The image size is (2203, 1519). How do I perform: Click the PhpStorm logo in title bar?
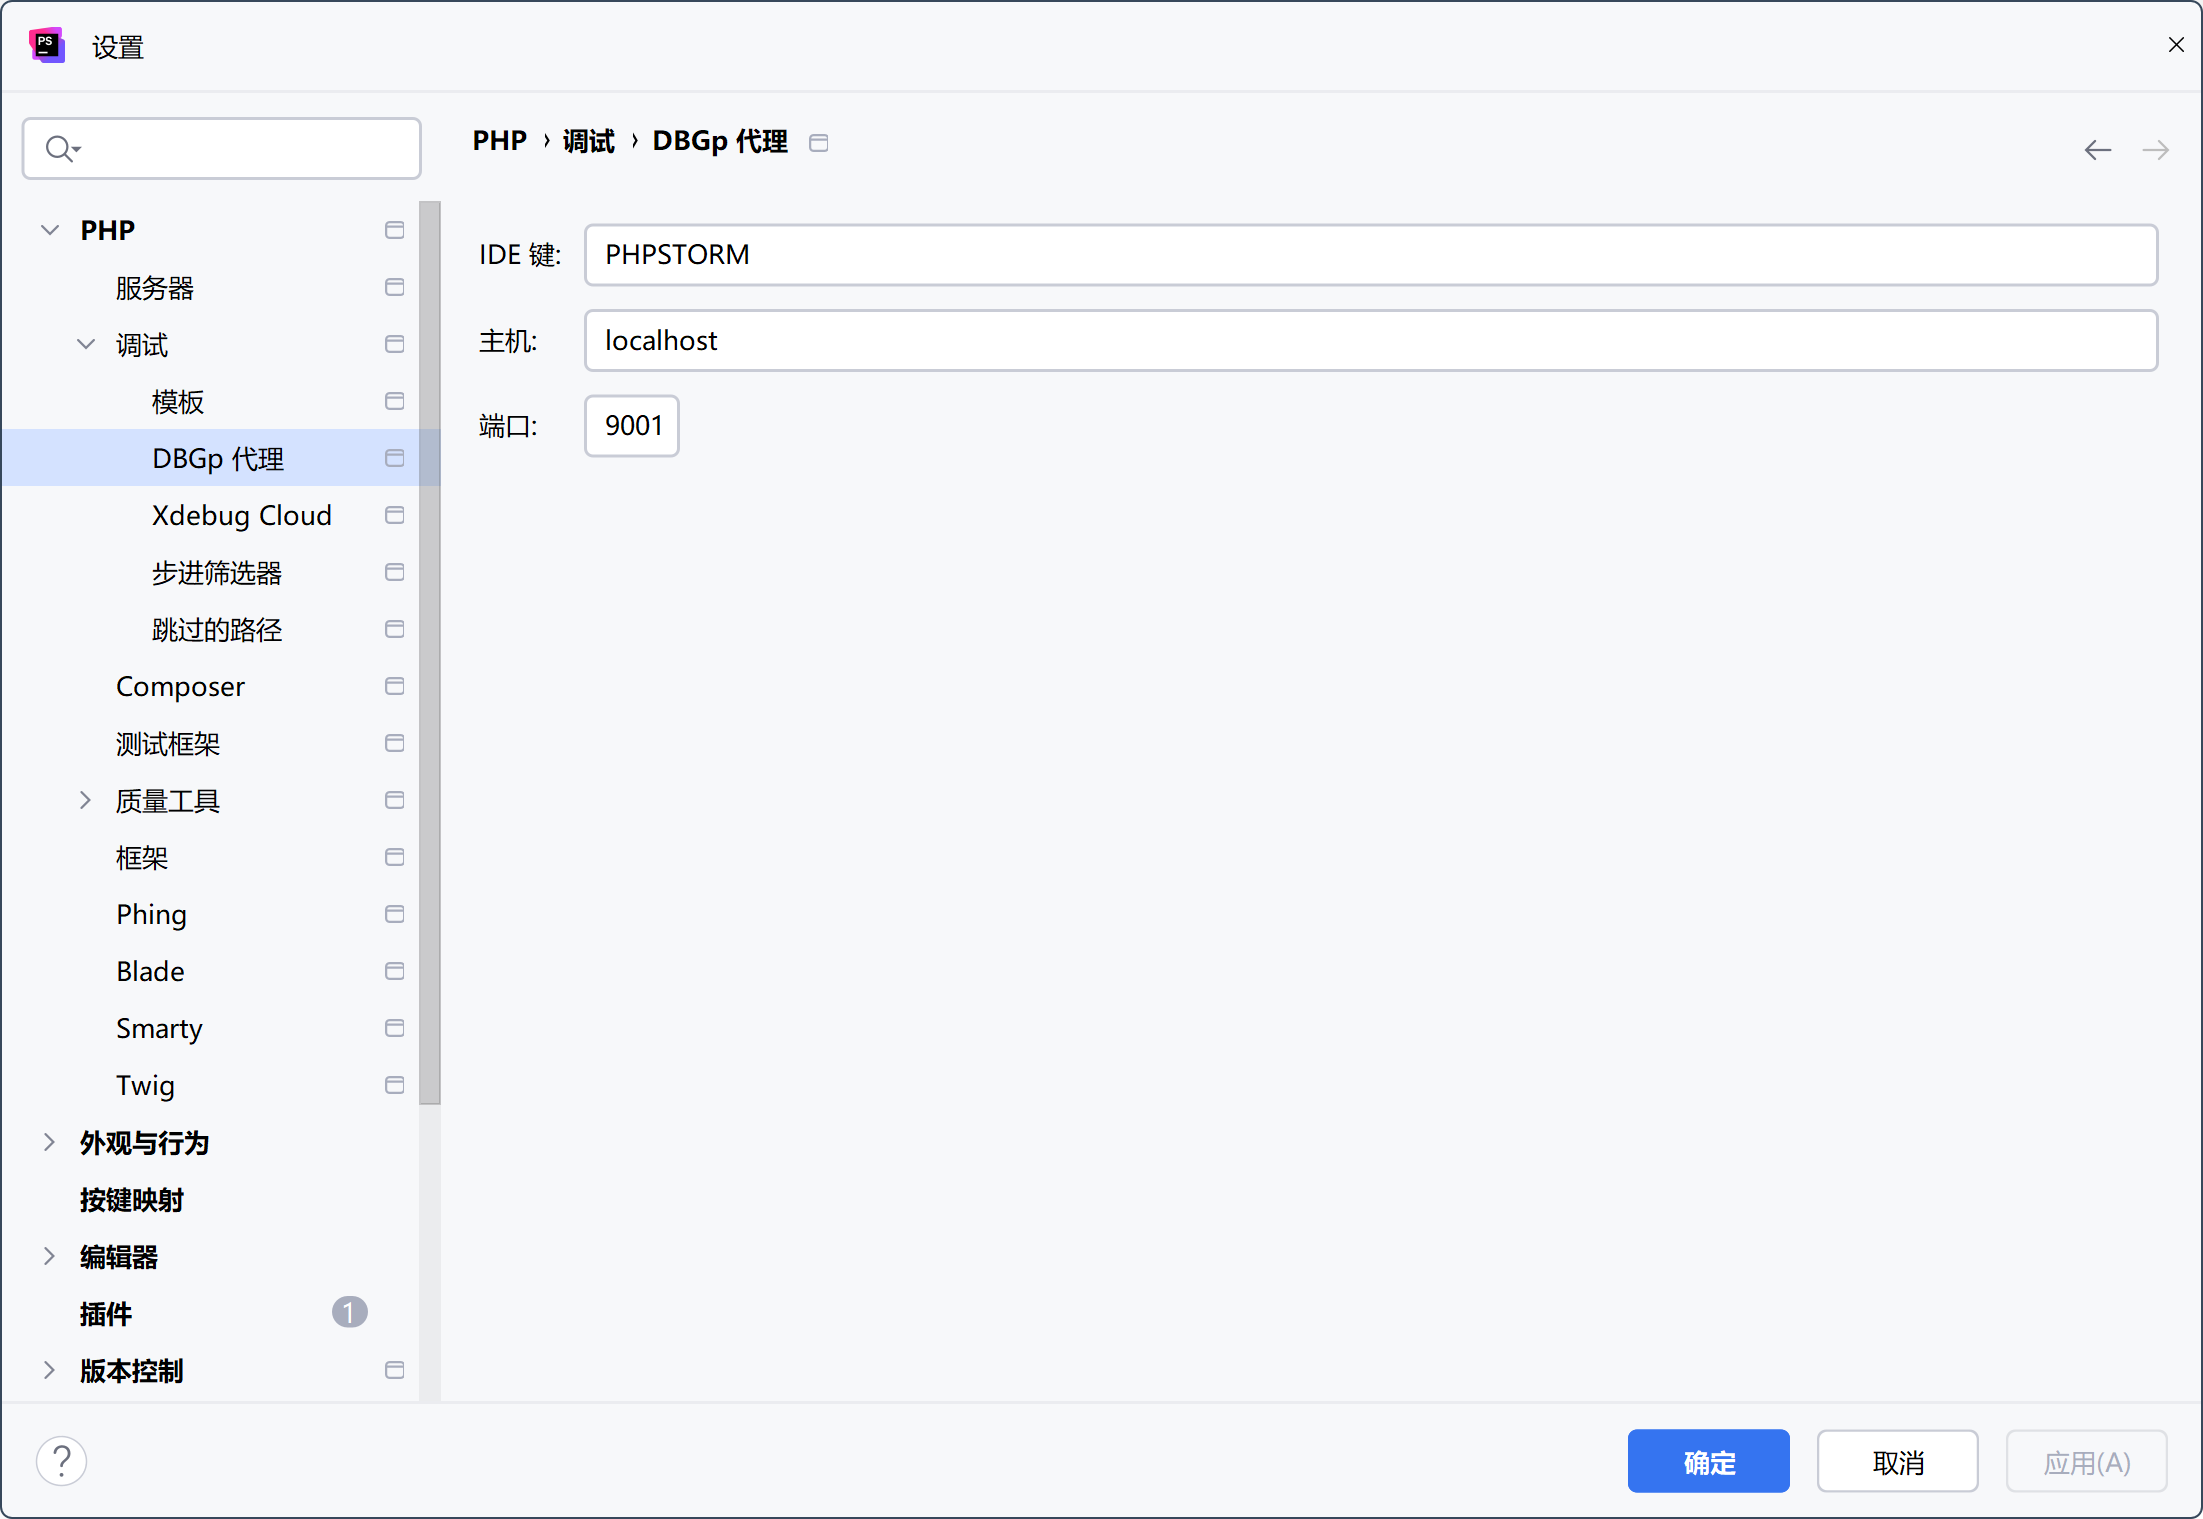(x=47, y=46)
